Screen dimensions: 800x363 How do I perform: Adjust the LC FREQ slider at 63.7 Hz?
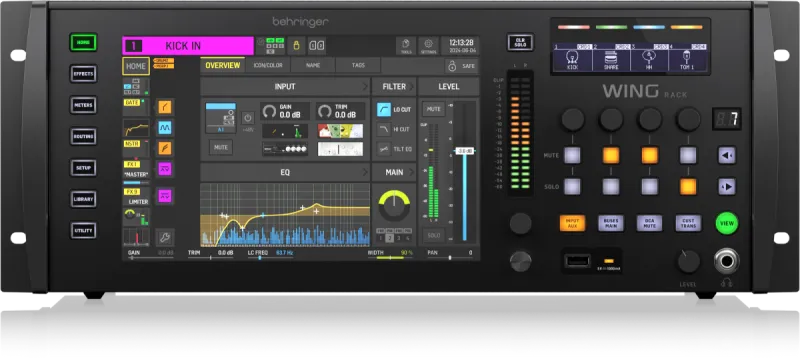(x=271, y=258)
